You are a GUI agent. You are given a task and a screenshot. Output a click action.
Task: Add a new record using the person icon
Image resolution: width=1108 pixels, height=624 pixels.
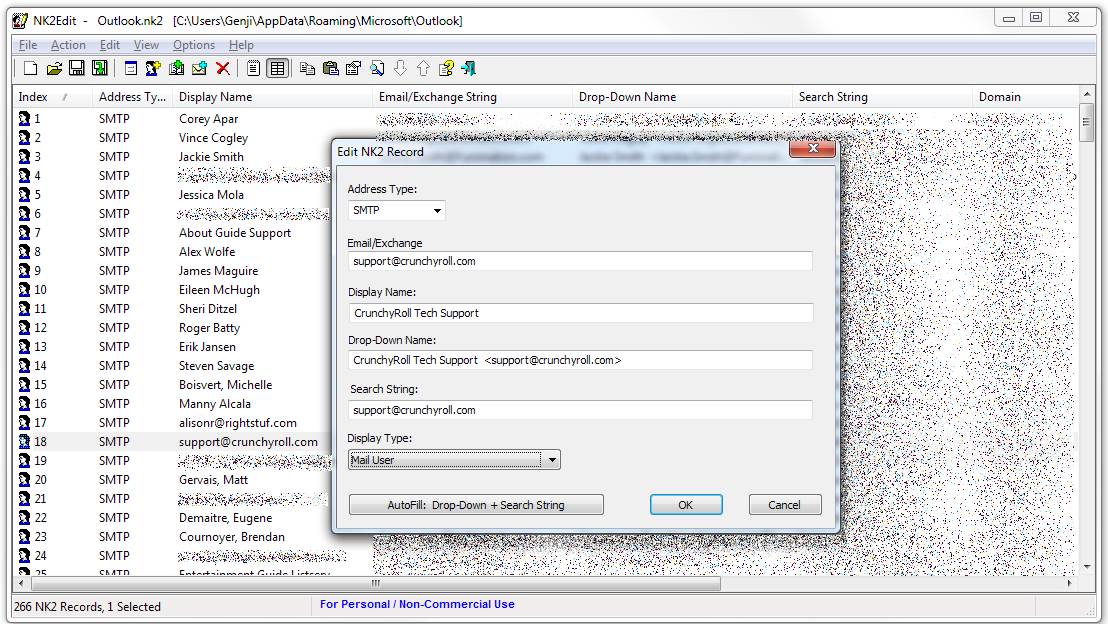click(153, 69)
